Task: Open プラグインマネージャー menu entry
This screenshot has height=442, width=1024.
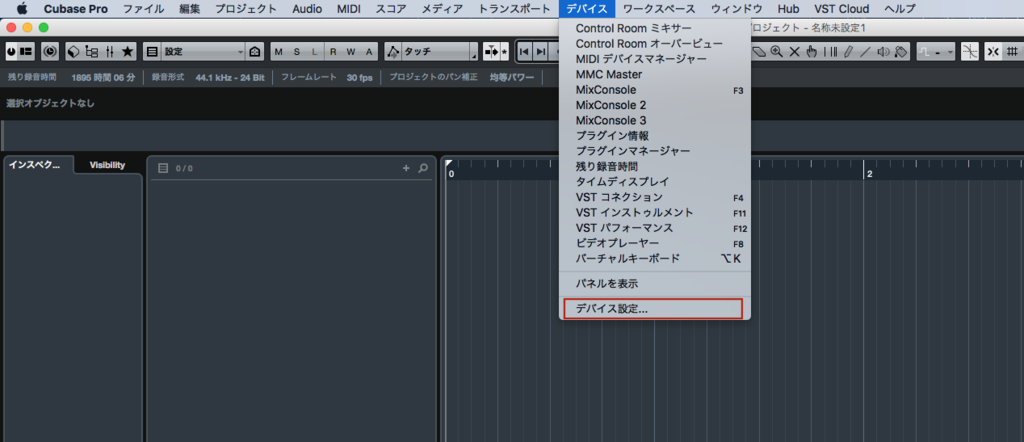Action: coord(655,151)
